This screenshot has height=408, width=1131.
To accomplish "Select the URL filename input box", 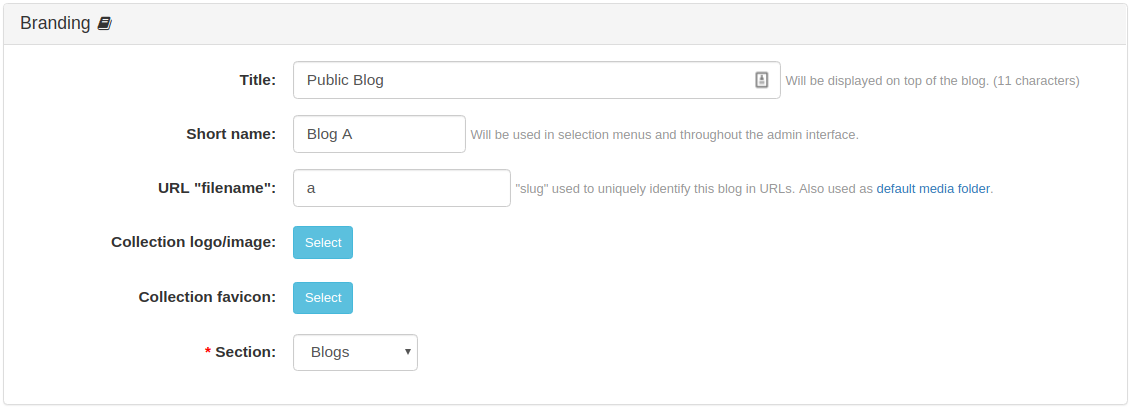I will (402, 188).
